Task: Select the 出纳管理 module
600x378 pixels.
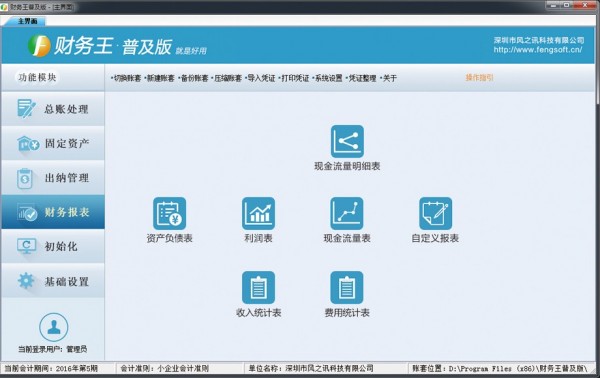Action: (x=53, y=178)
